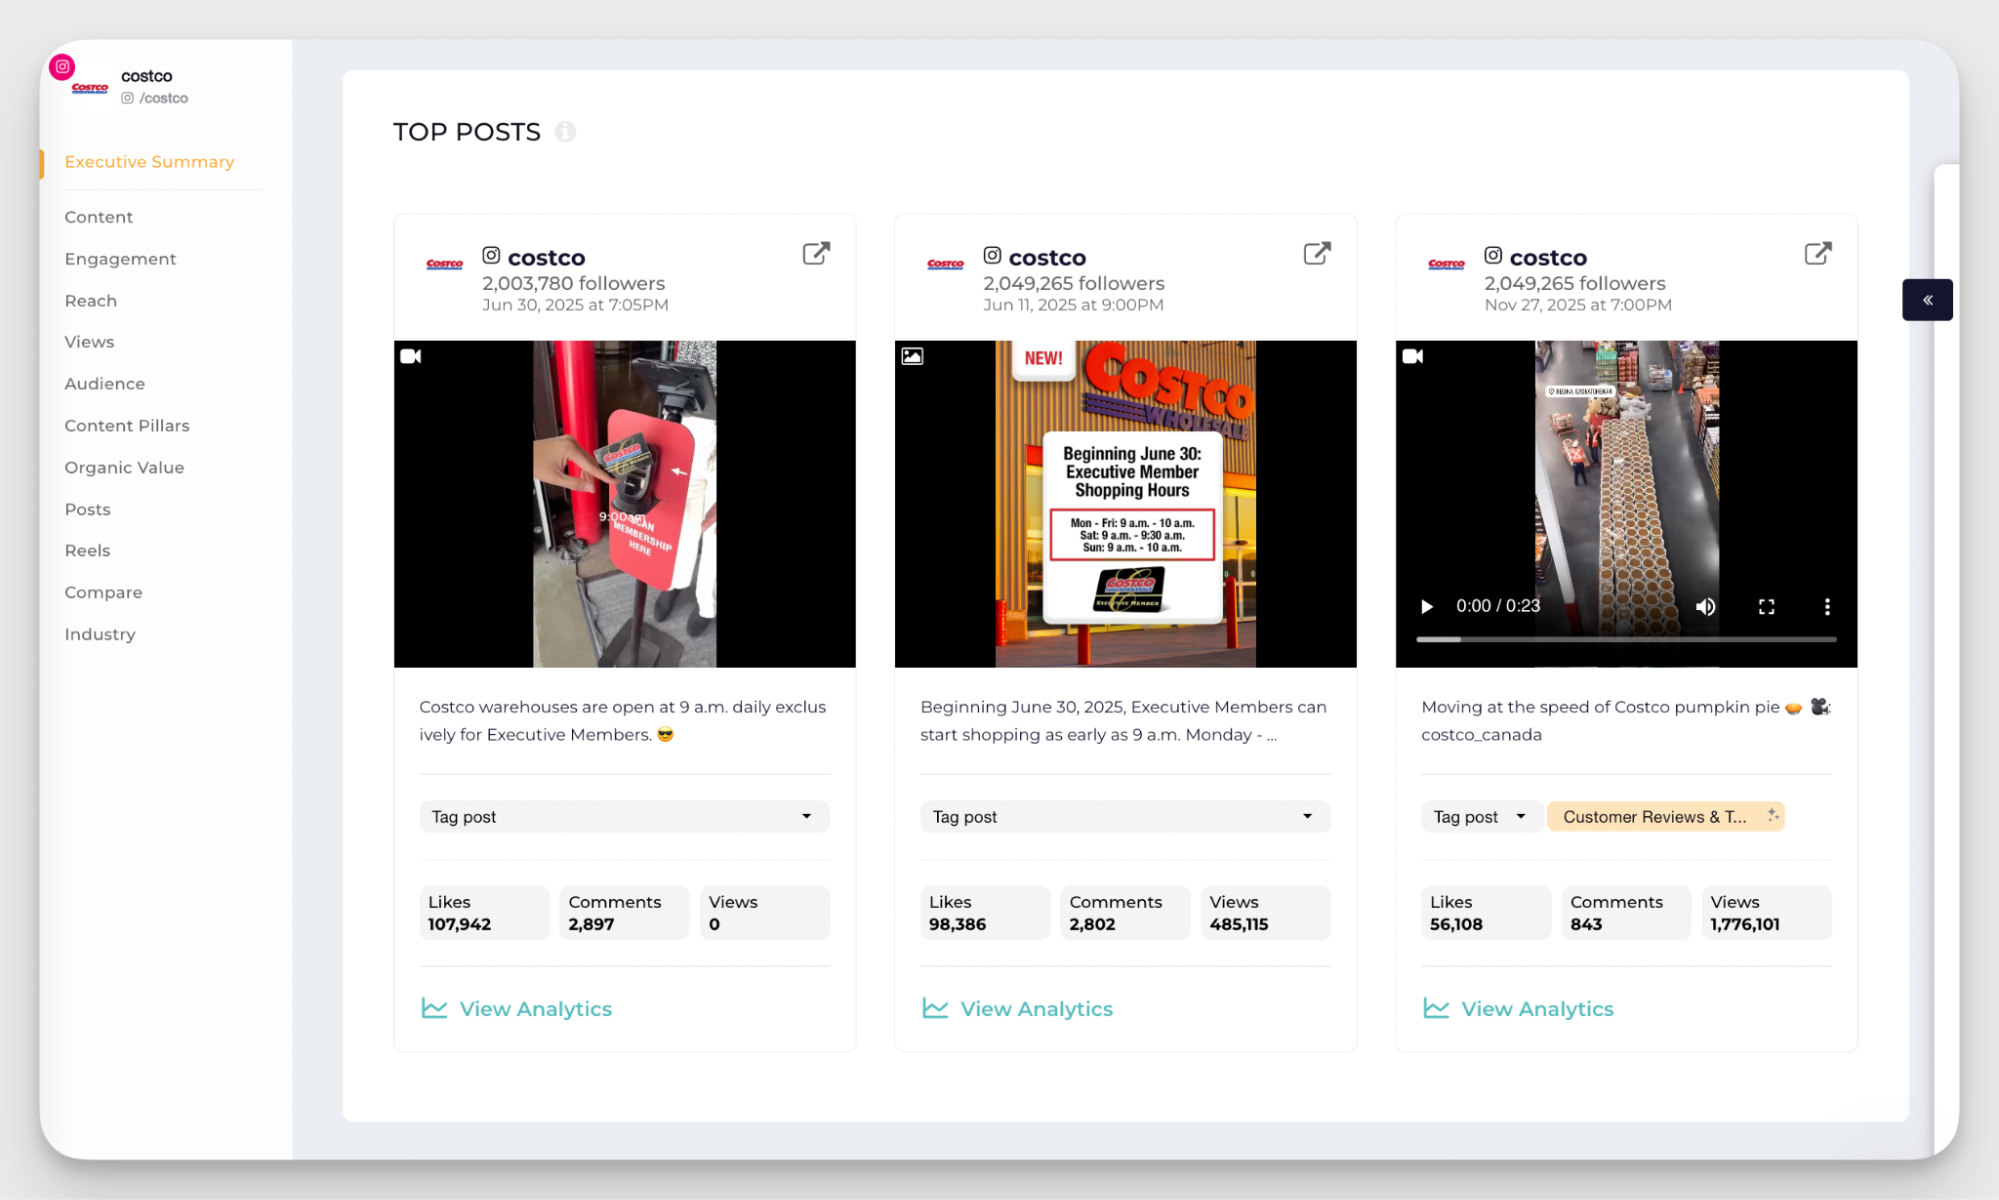
Task: Click the Top Posts info icon
Action: pos(566,132)
